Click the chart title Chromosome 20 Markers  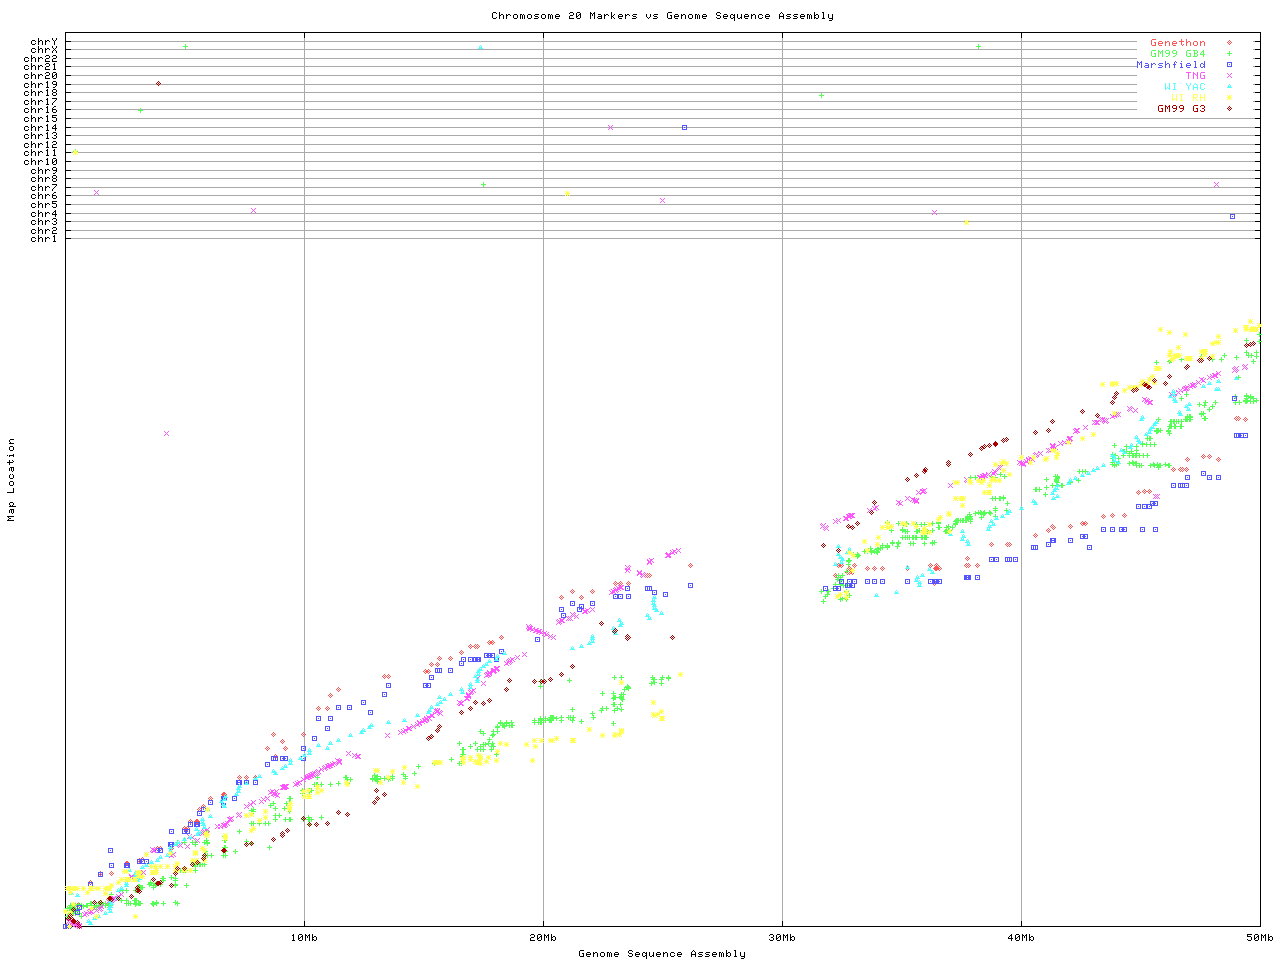(662, 16)
